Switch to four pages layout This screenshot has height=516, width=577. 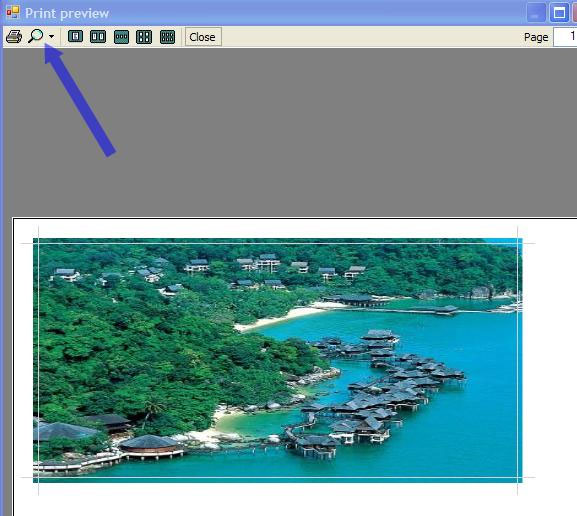[144, 37]
